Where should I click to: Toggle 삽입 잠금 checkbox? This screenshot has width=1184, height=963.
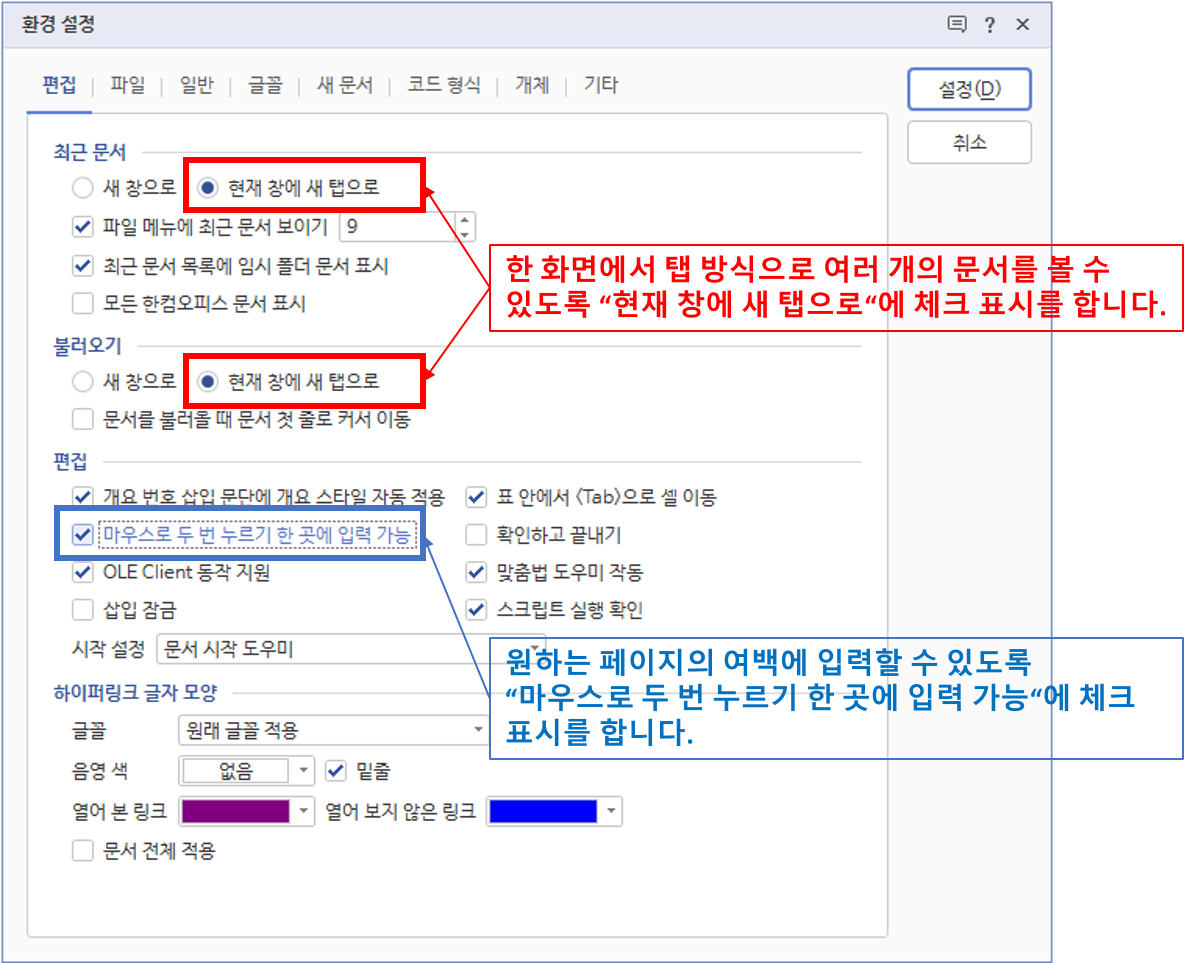tap(83, 610)
